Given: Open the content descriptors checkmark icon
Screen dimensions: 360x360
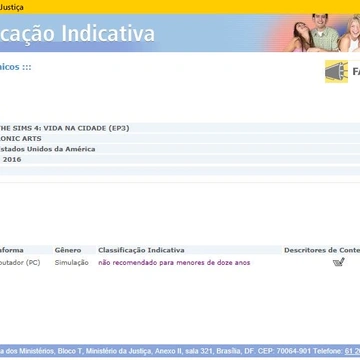Looking at the screenshot, I should point(339,262).
